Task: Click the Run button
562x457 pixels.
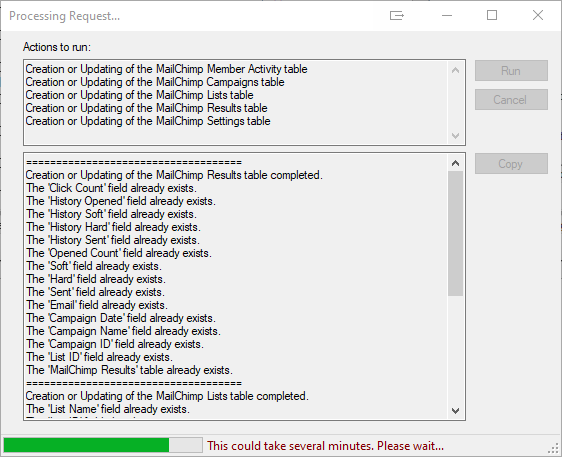Action: coord(511,71)
